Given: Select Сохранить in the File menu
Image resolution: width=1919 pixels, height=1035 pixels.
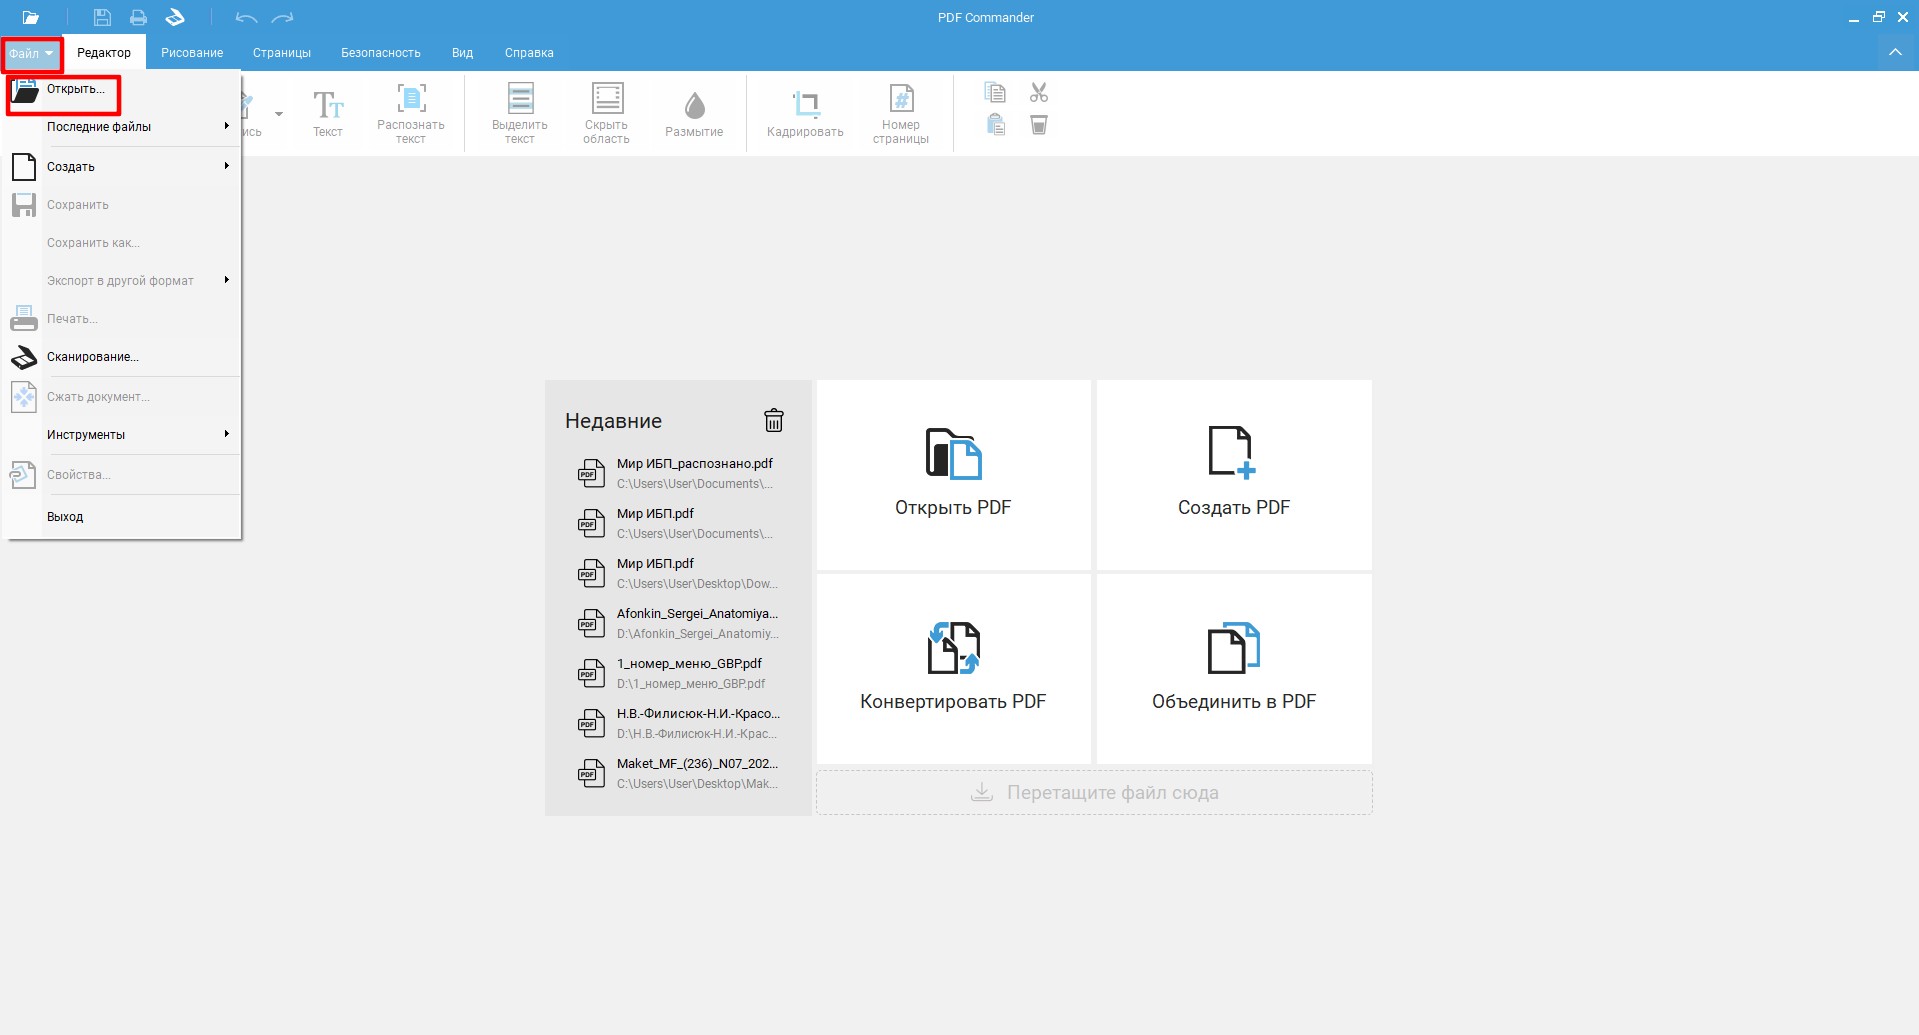Looking at the screenshot, I should click(122, 205).
